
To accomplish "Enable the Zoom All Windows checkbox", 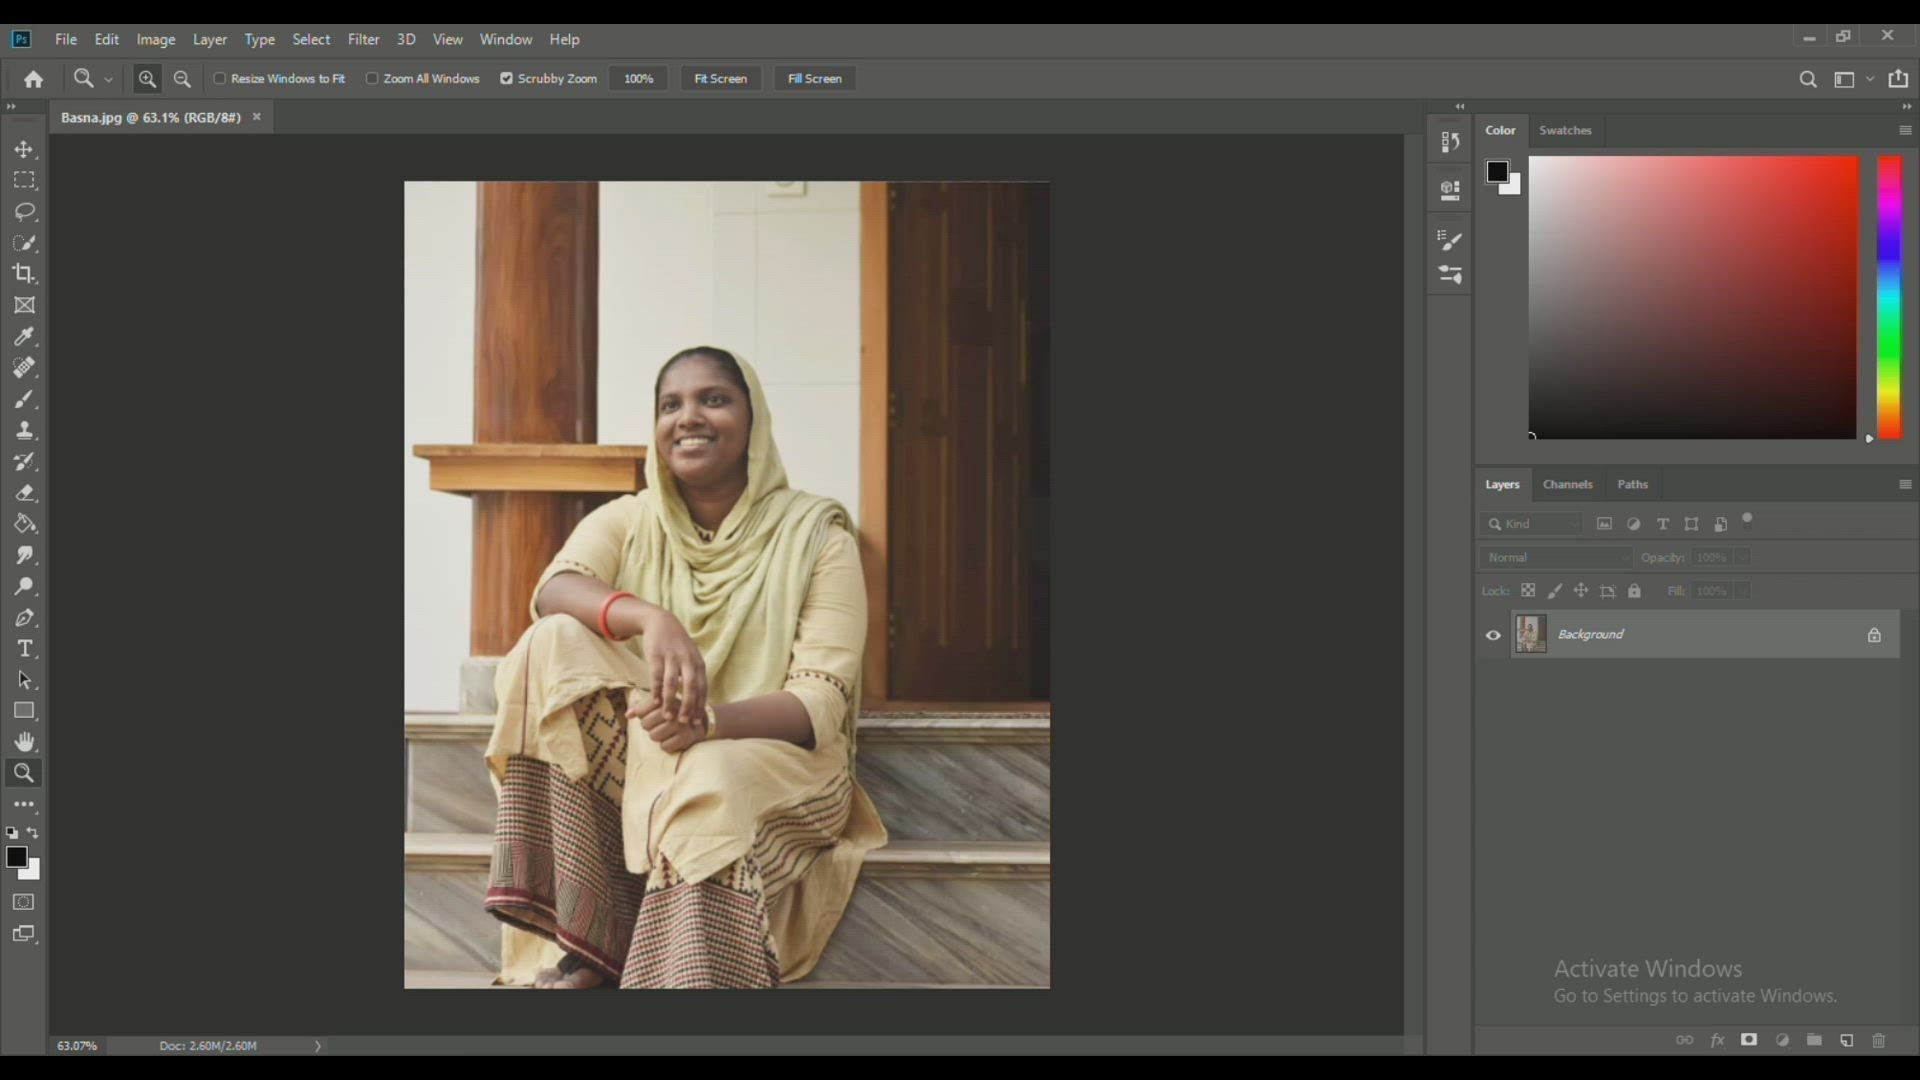I will tap(373, 78).
